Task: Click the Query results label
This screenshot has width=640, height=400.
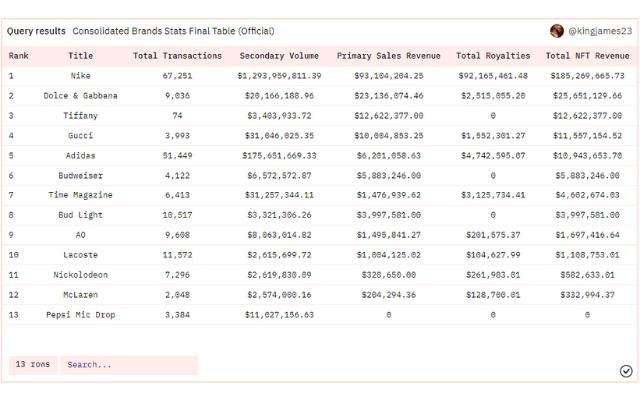Action: click(x=36, y=31)
